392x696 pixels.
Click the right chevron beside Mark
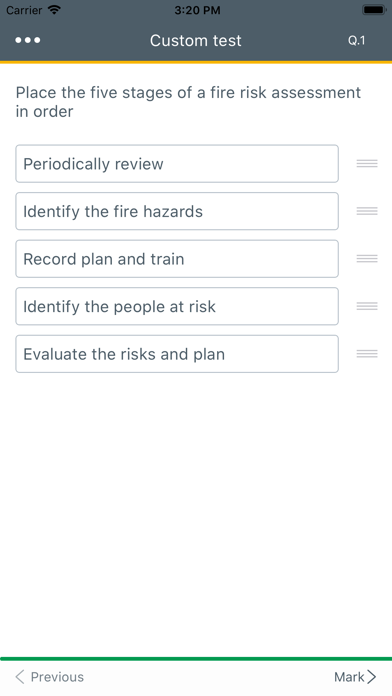tap(372, 677)
